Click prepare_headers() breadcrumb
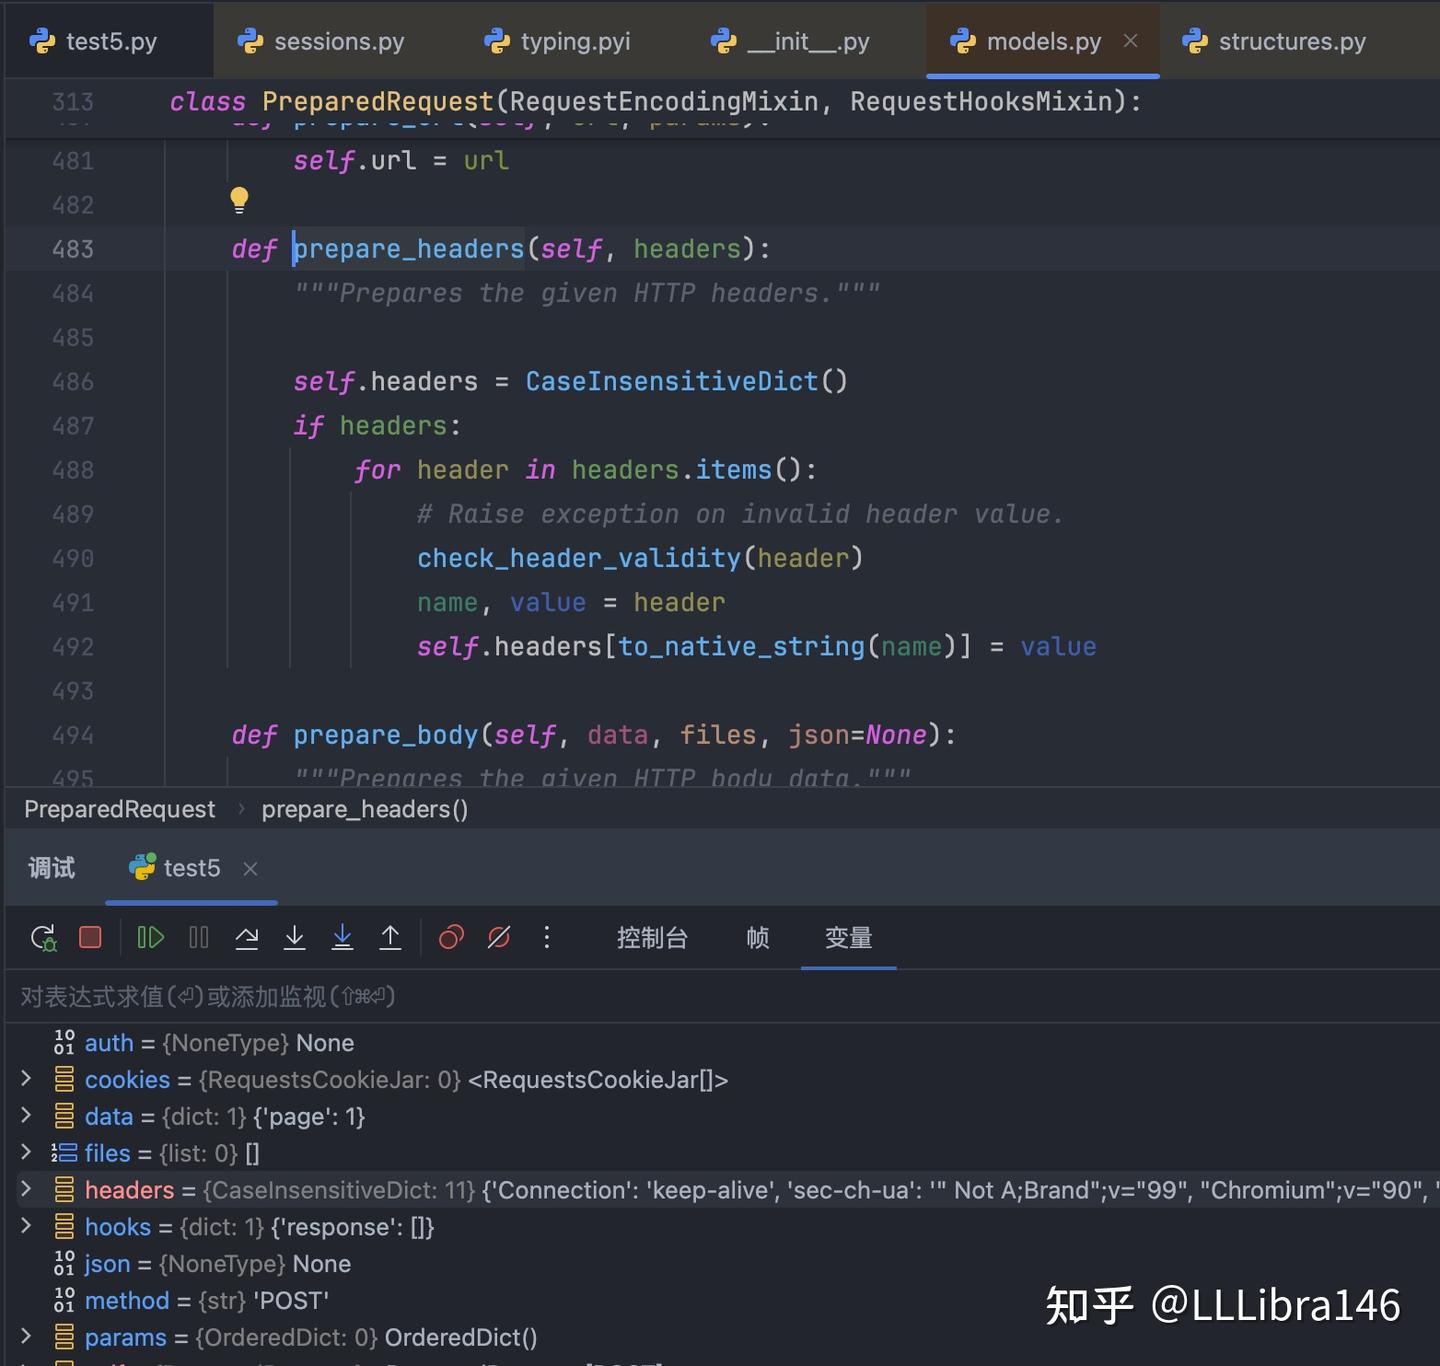The width and height of the screenshot is (1440, 1366). 365,809
